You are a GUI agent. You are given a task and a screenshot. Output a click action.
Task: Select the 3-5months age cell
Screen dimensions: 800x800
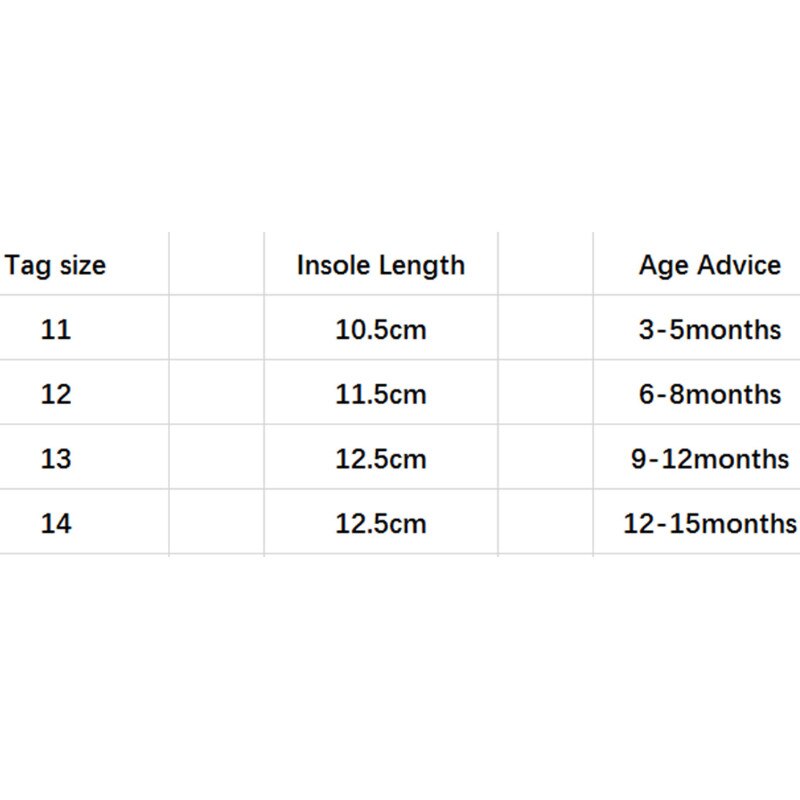click(x=710, y=329)
